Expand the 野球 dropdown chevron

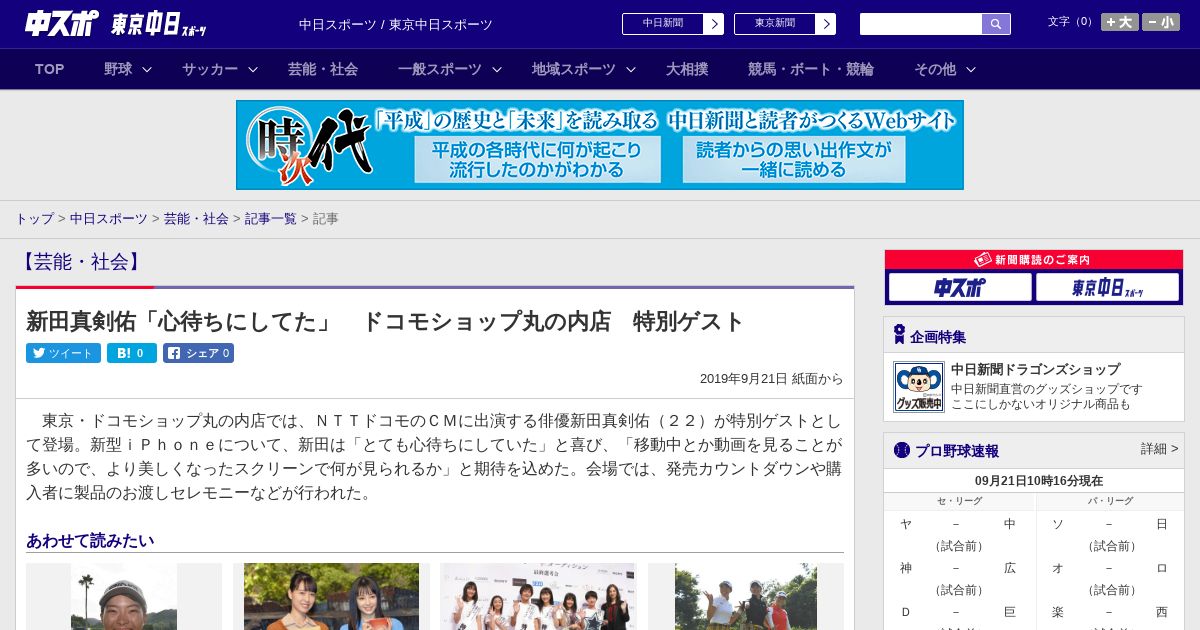[147, 69]
